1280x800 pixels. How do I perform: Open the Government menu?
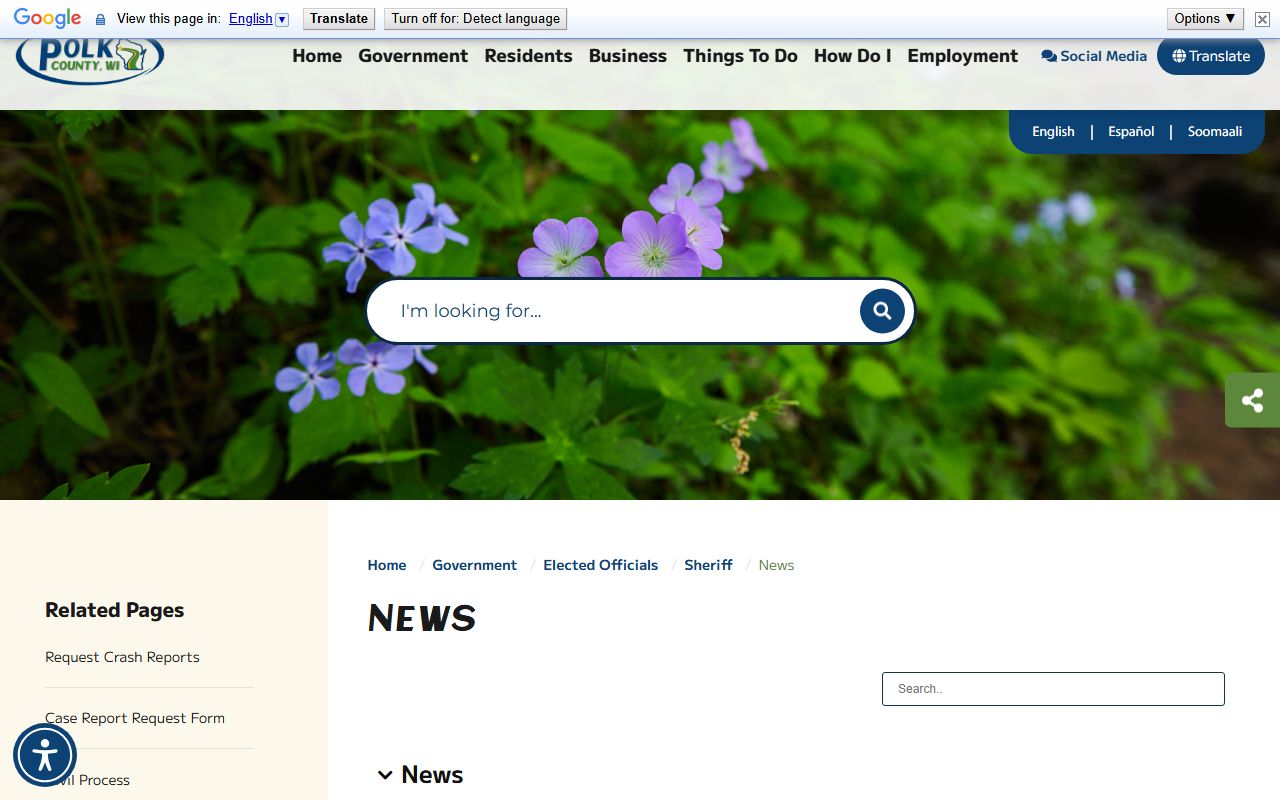[413, 56]
